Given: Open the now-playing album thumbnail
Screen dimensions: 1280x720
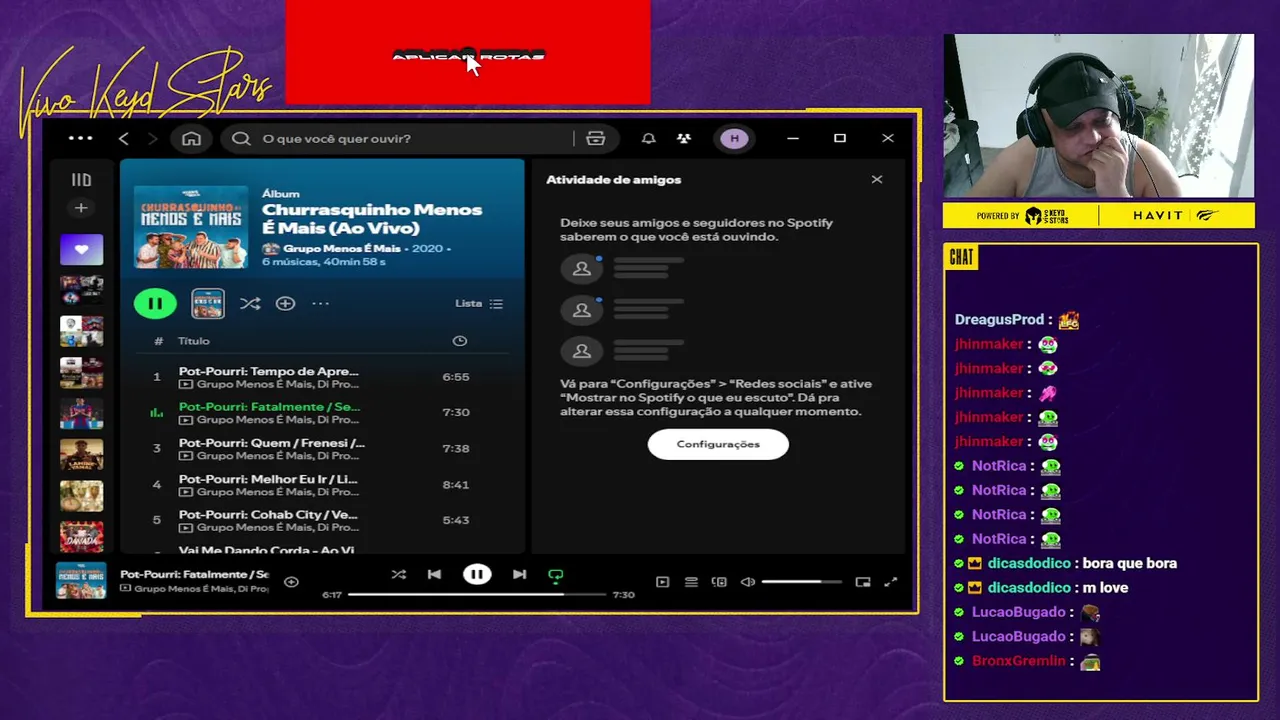Looking at the screenshot, I should tap(81, 581).
